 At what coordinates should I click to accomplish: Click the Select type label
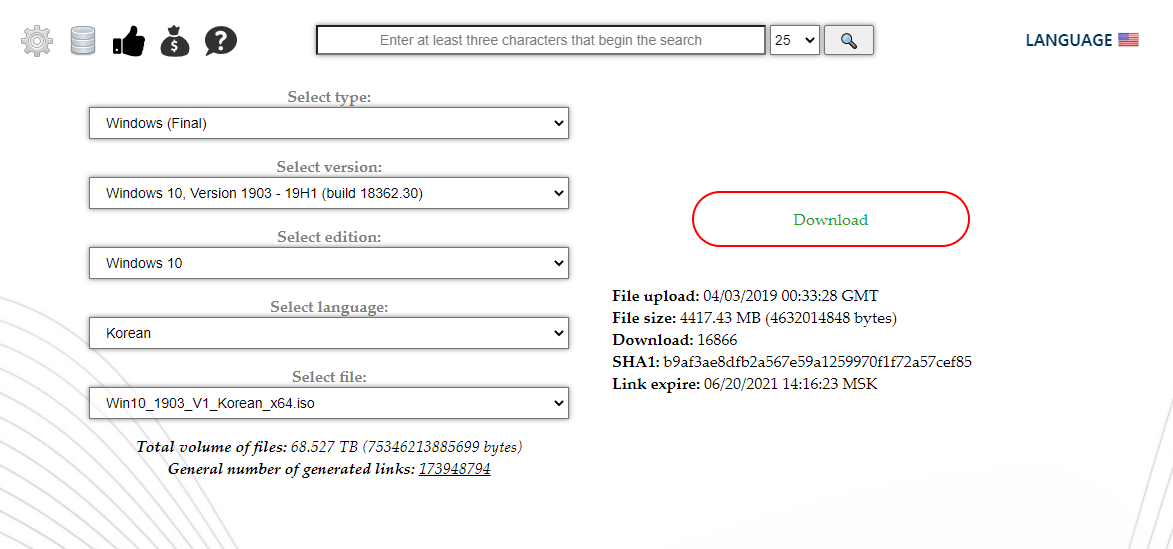click(329, 97)
